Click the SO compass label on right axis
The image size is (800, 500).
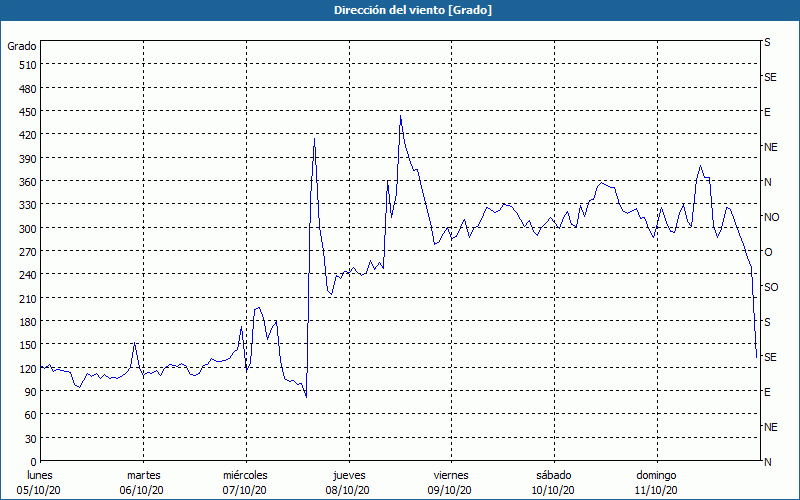point(771,288)
